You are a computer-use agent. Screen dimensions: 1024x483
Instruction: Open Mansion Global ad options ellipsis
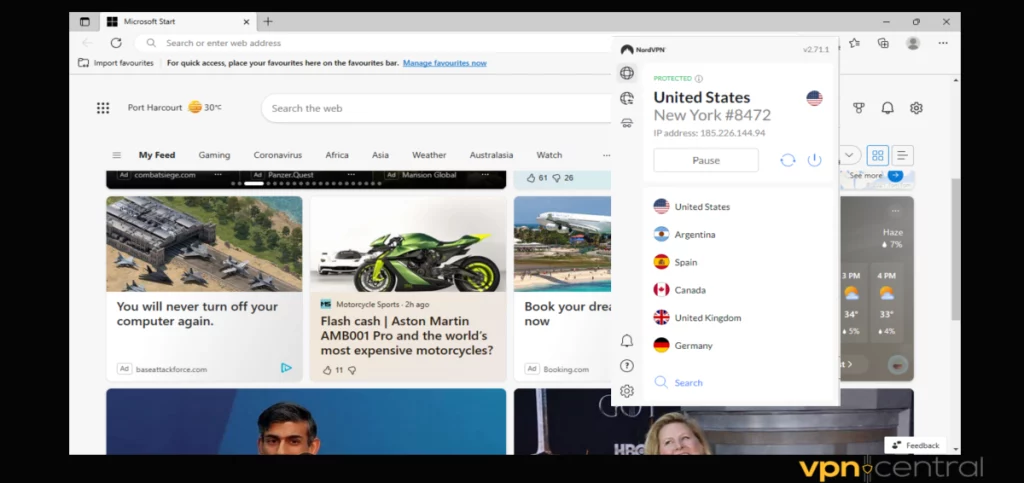tap(485, 175)
